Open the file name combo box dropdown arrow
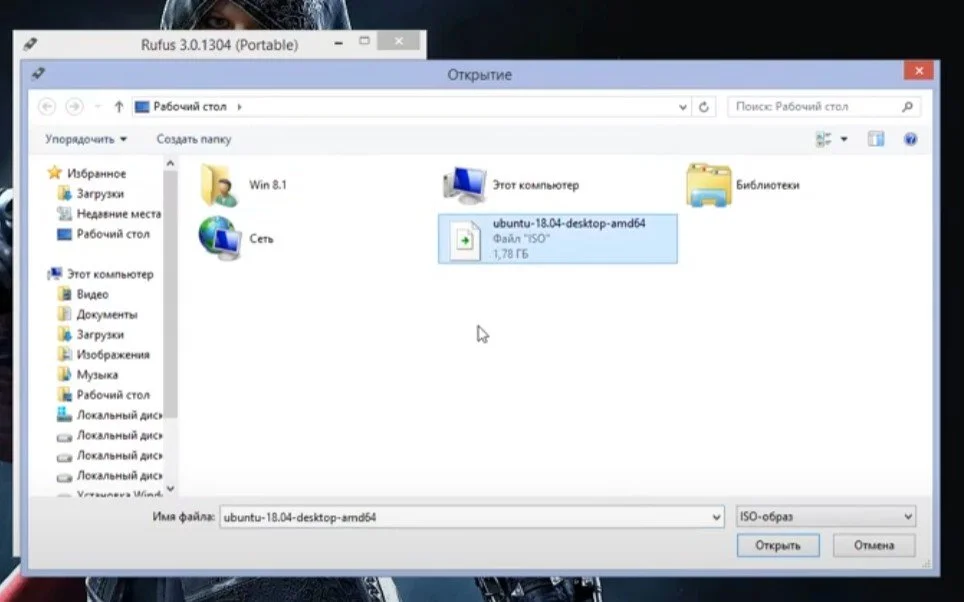Viewport: 964px width, 602px height. 716,517
